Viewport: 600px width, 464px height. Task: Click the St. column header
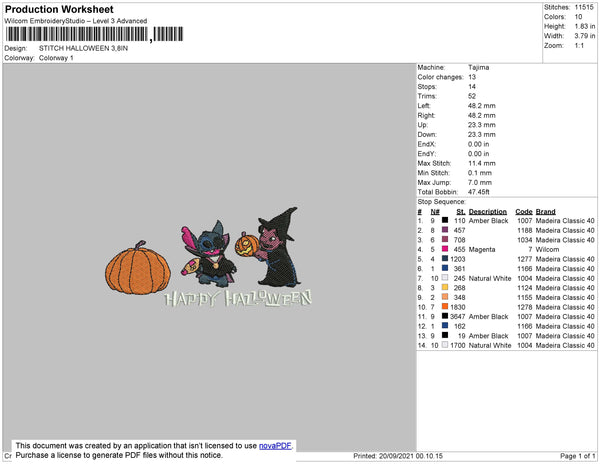461,212
